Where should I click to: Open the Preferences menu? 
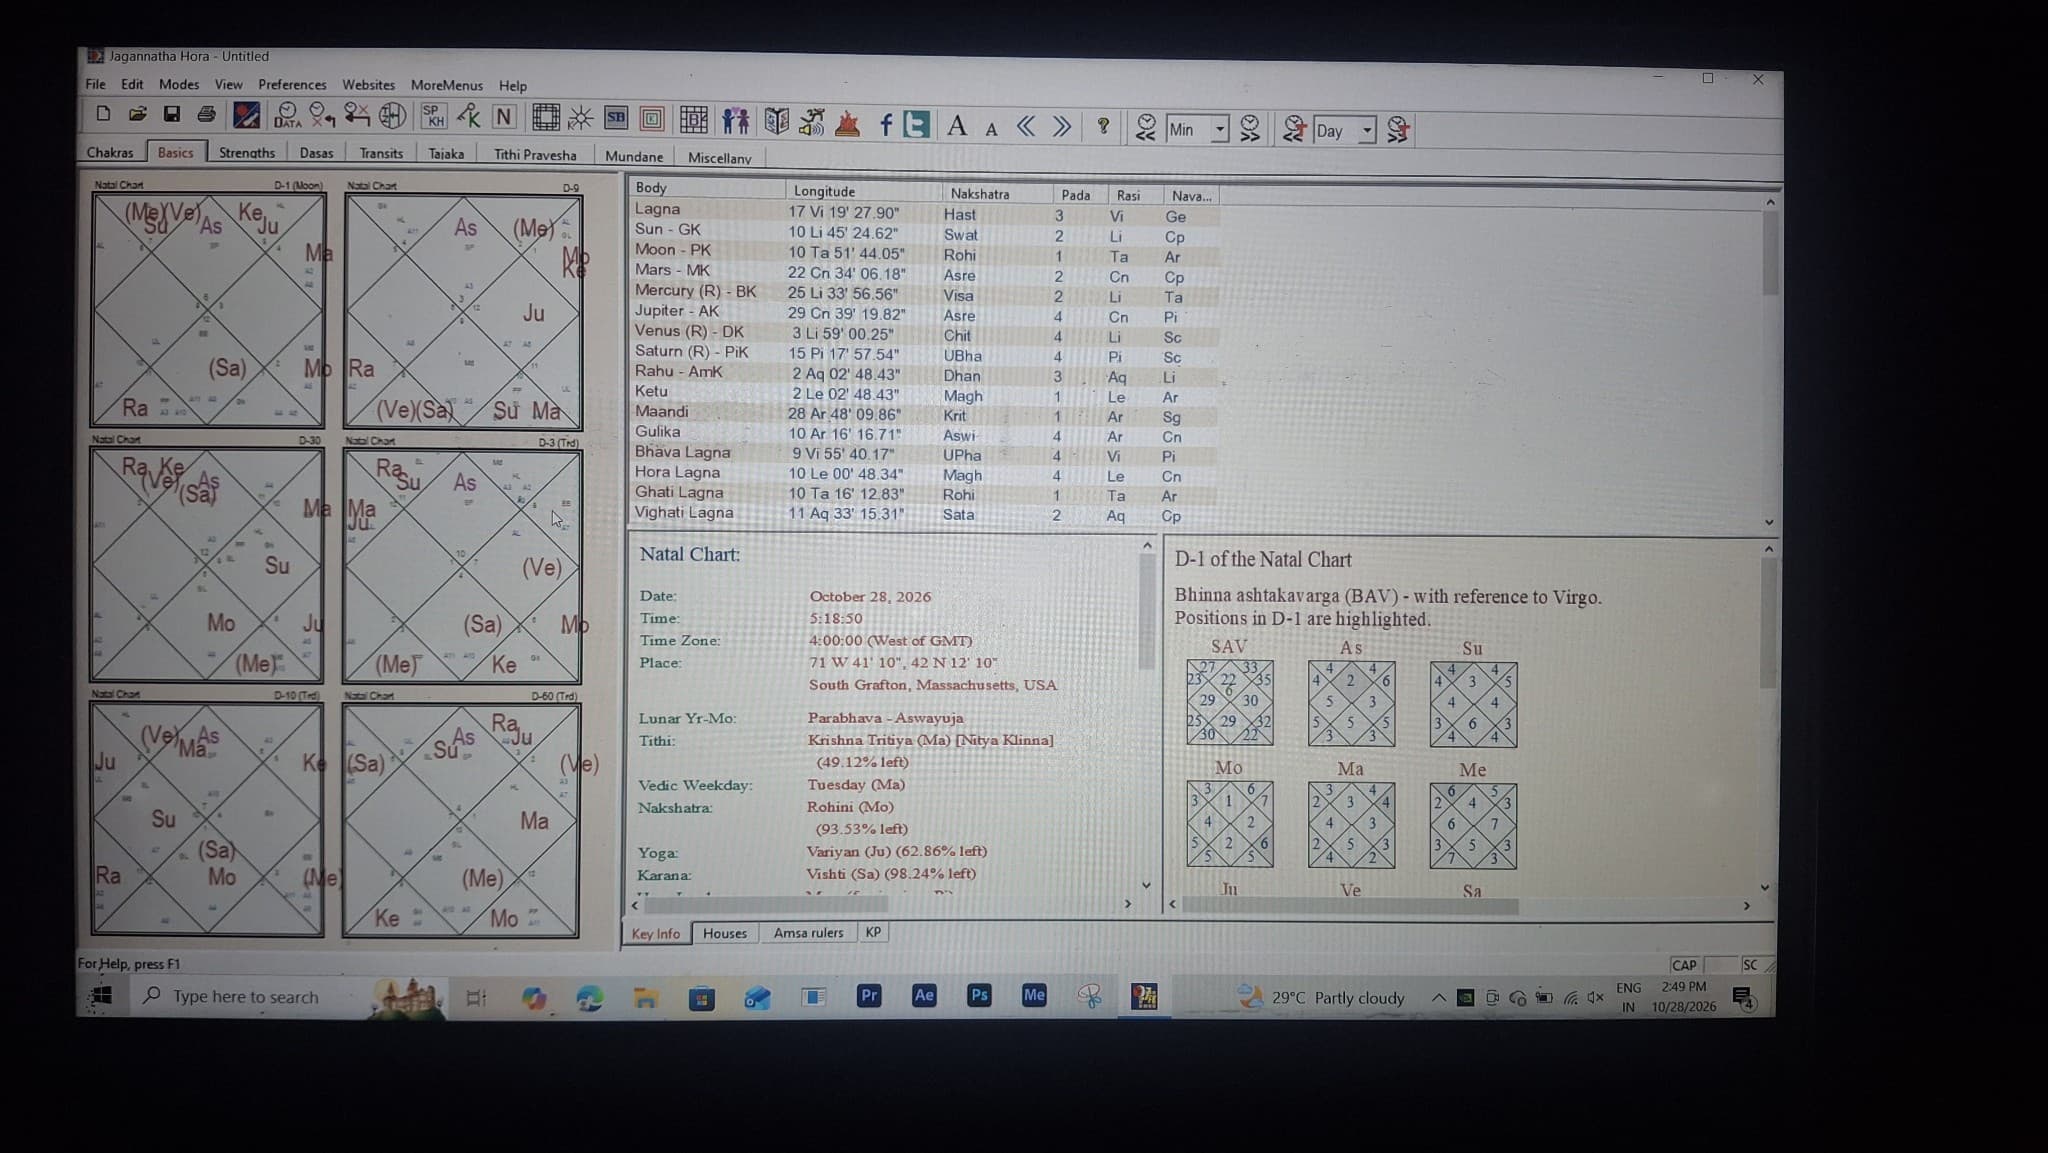[x=292, y=85]
